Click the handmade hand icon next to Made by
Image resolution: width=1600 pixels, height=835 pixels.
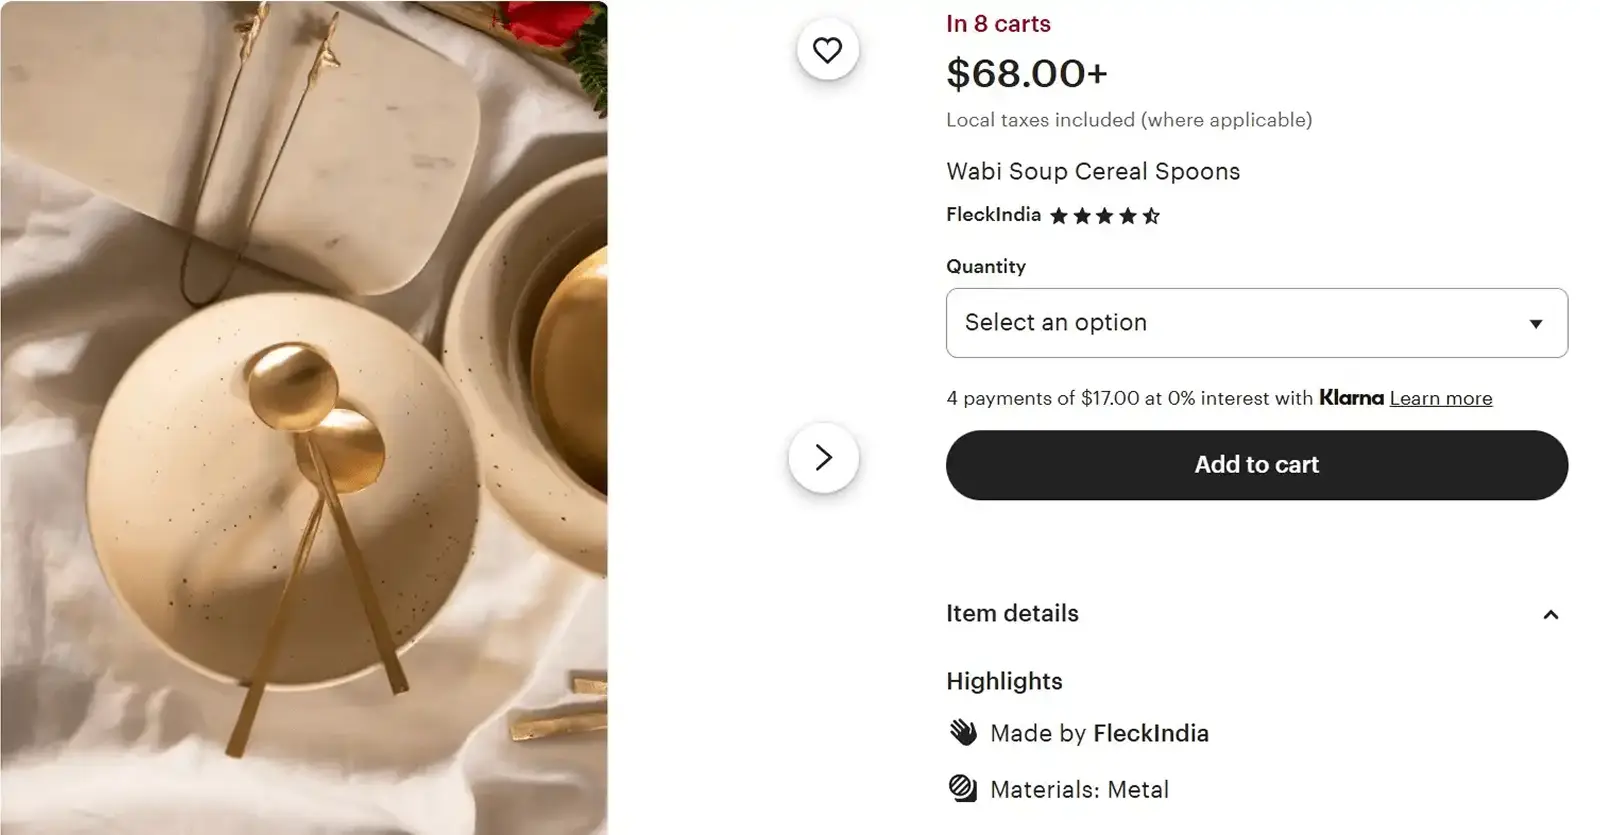[x=963, y=732]
